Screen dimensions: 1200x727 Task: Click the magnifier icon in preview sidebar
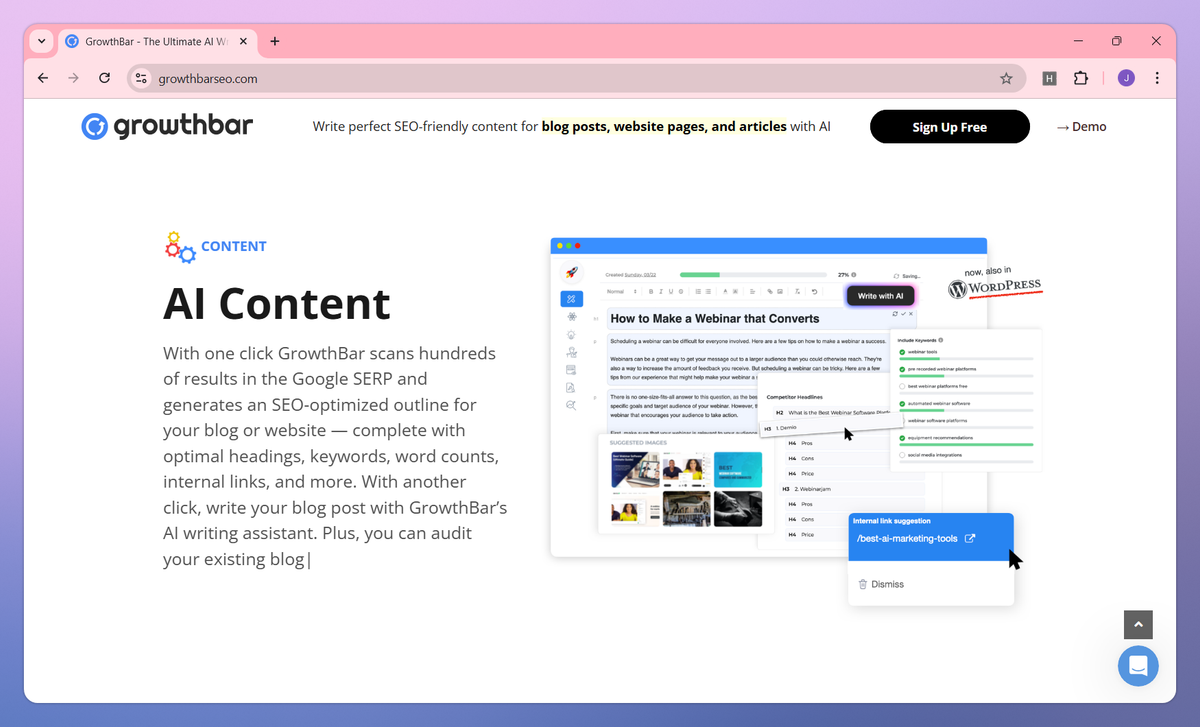(x=571, y=405)
